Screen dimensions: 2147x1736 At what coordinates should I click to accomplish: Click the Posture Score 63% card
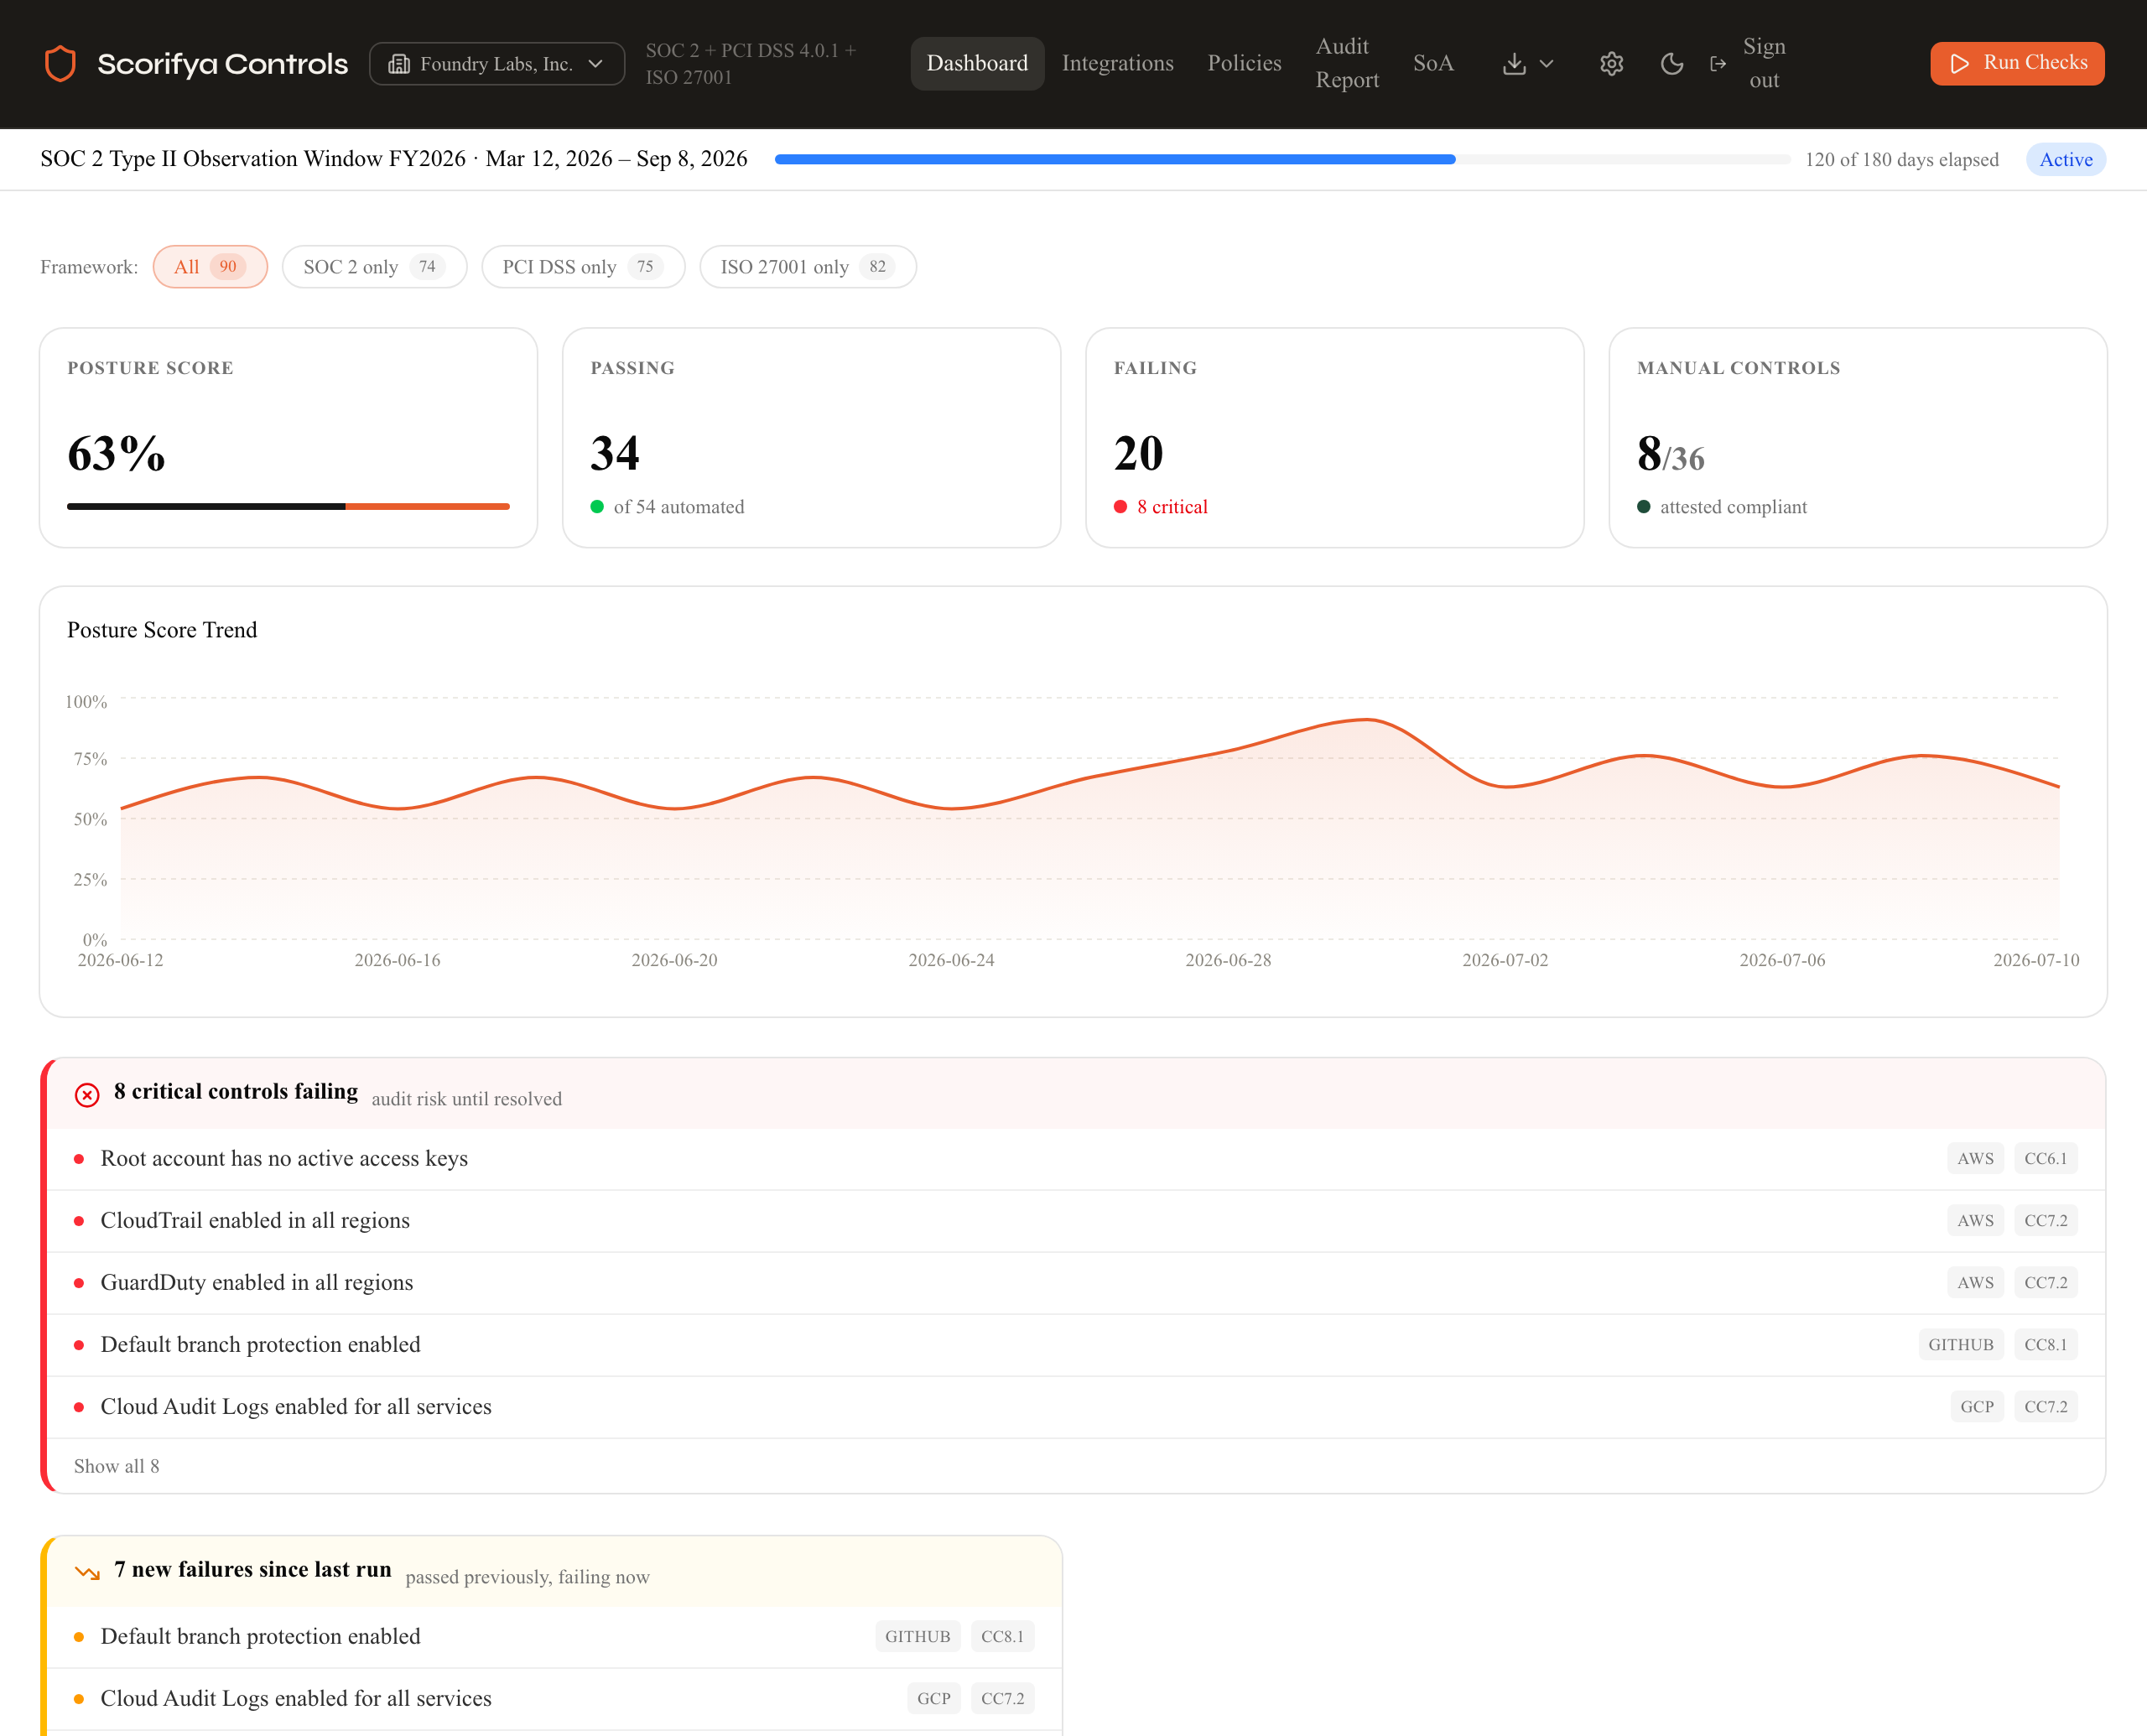pyautogui.click(x=288, y=438)
